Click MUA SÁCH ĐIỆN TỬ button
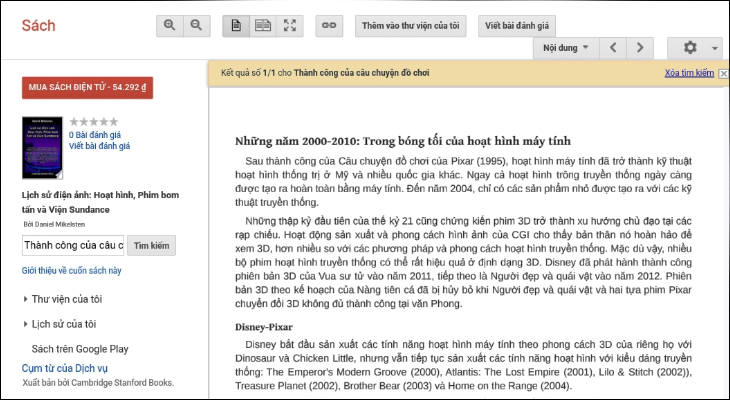 88,88
